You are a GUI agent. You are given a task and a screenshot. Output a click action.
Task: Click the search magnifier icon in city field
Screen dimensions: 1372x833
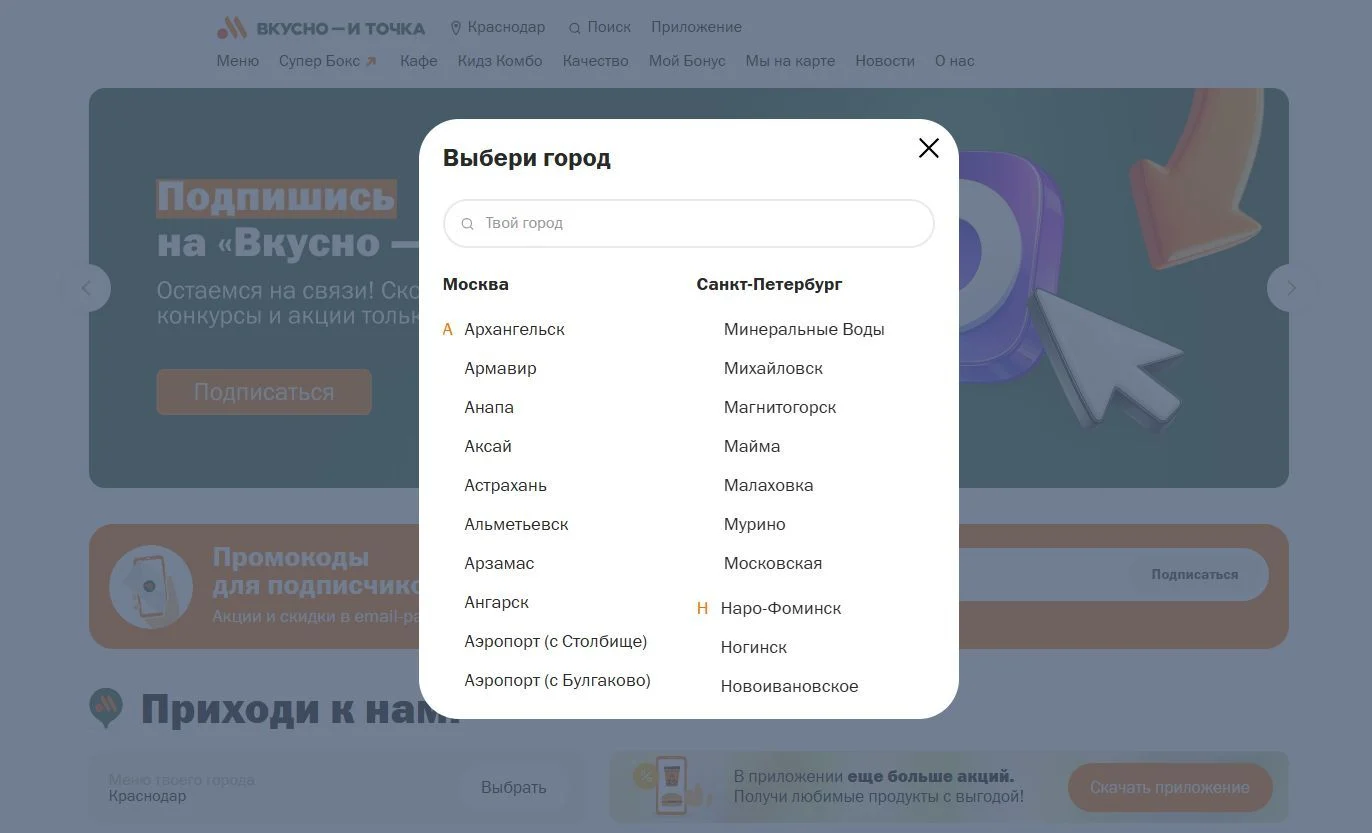coord(467,224)
